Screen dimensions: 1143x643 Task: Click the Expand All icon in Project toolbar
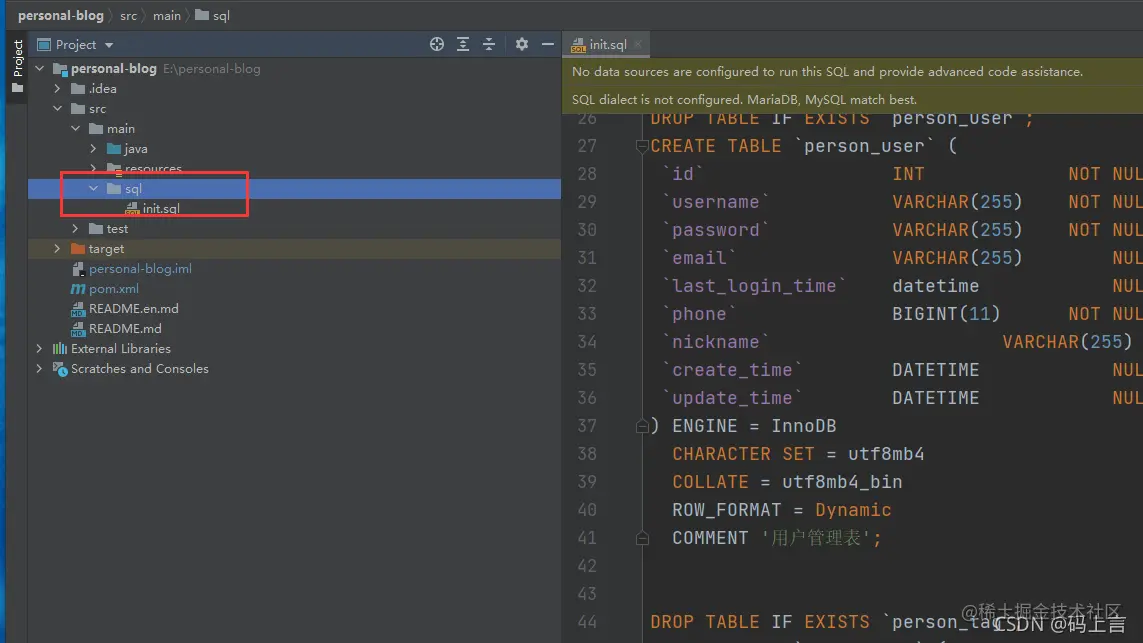coord(463,44)
